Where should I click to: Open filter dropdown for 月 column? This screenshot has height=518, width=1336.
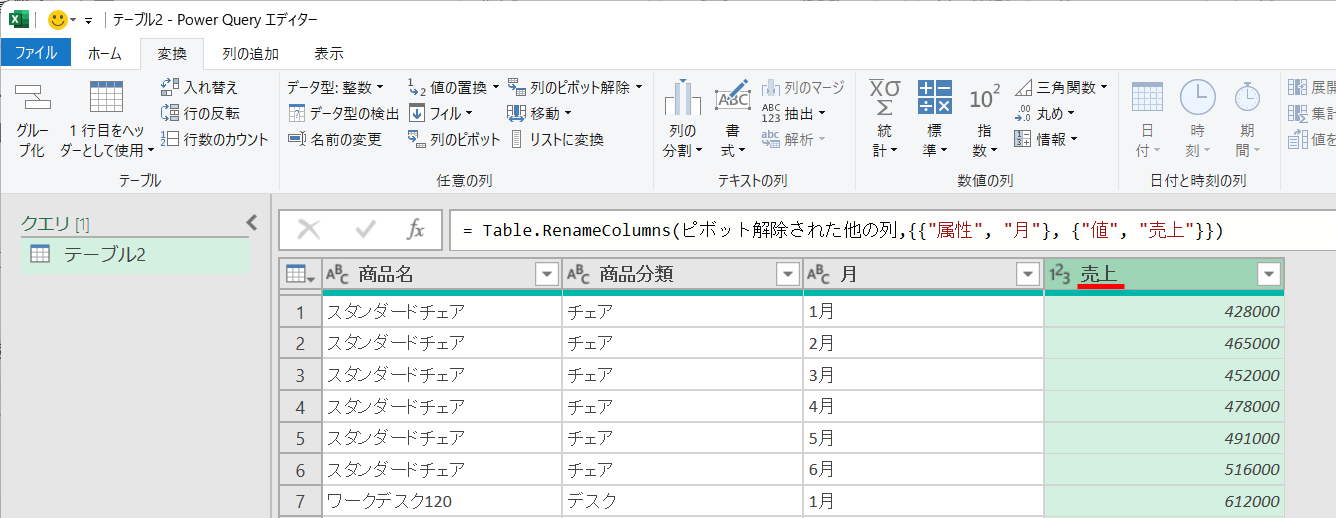point(1028,274)
